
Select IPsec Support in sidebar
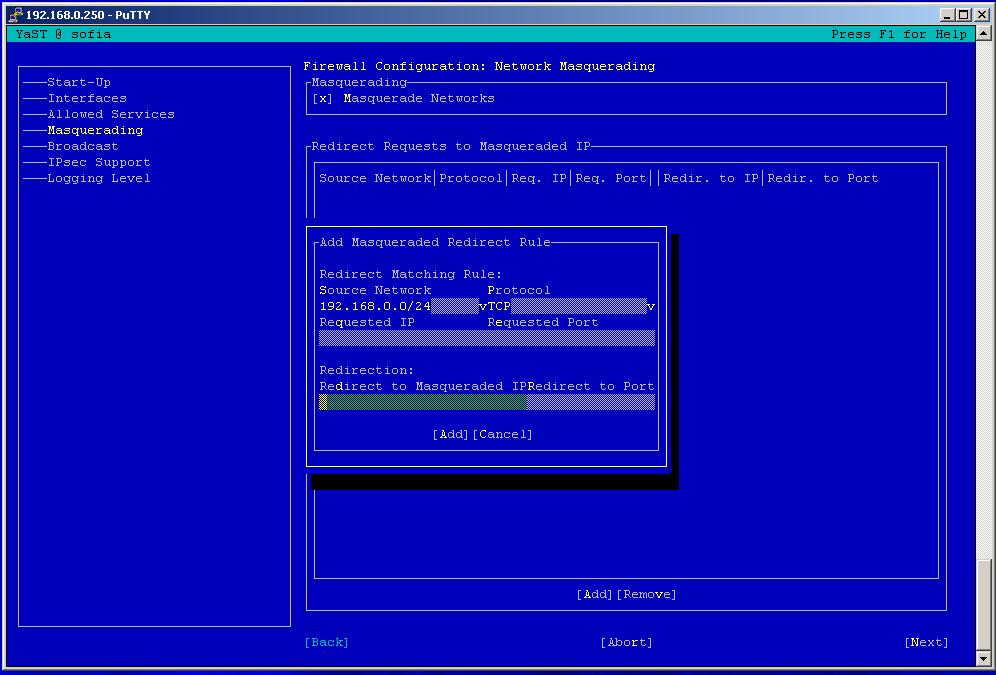tap(99, 162)
